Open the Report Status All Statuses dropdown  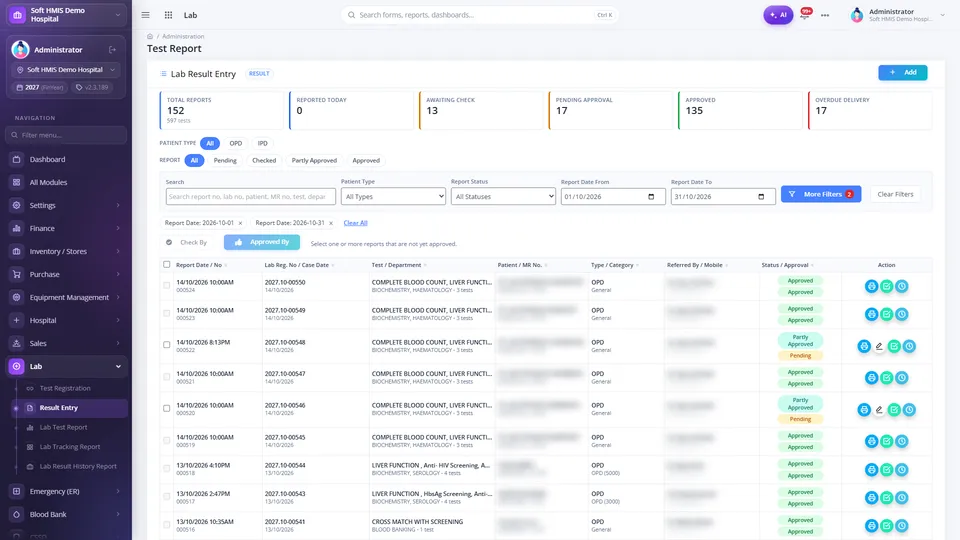503,197
